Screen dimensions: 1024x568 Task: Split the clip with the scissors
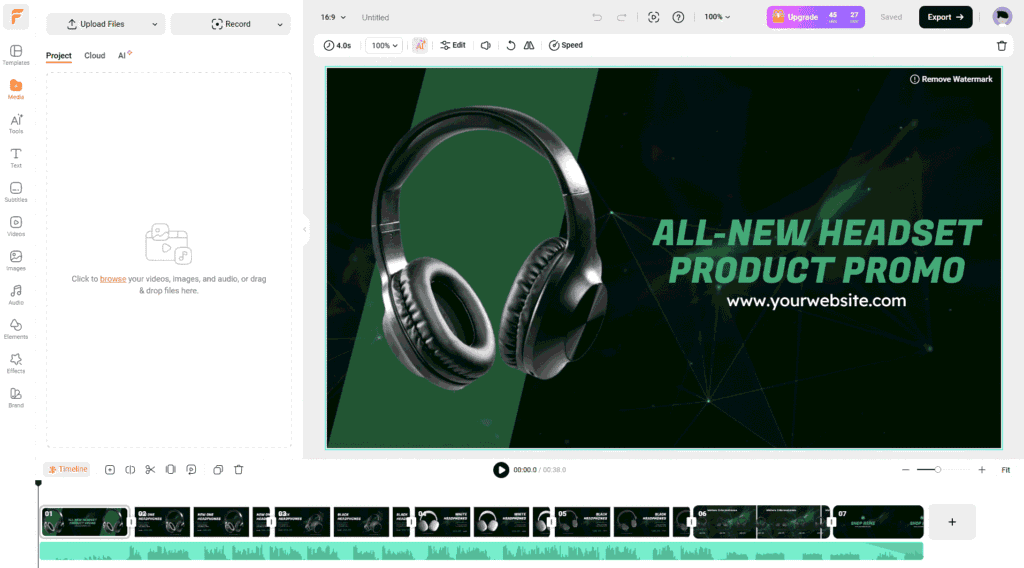[x=150, y=469]
